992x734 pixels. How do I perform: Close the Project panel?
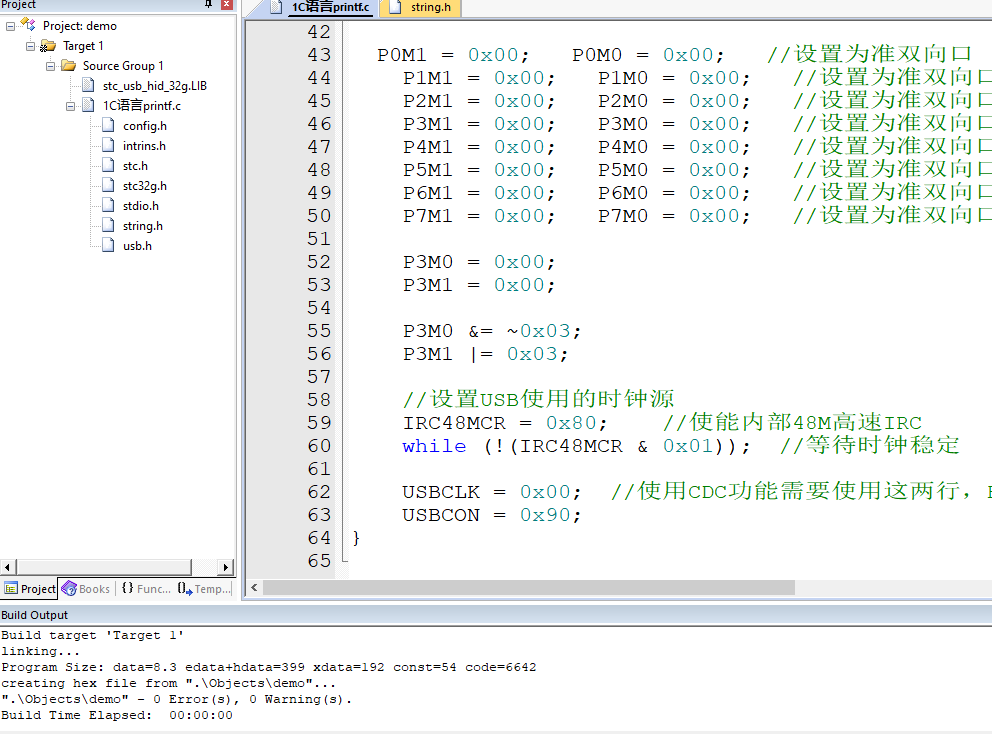click(226, 4)
